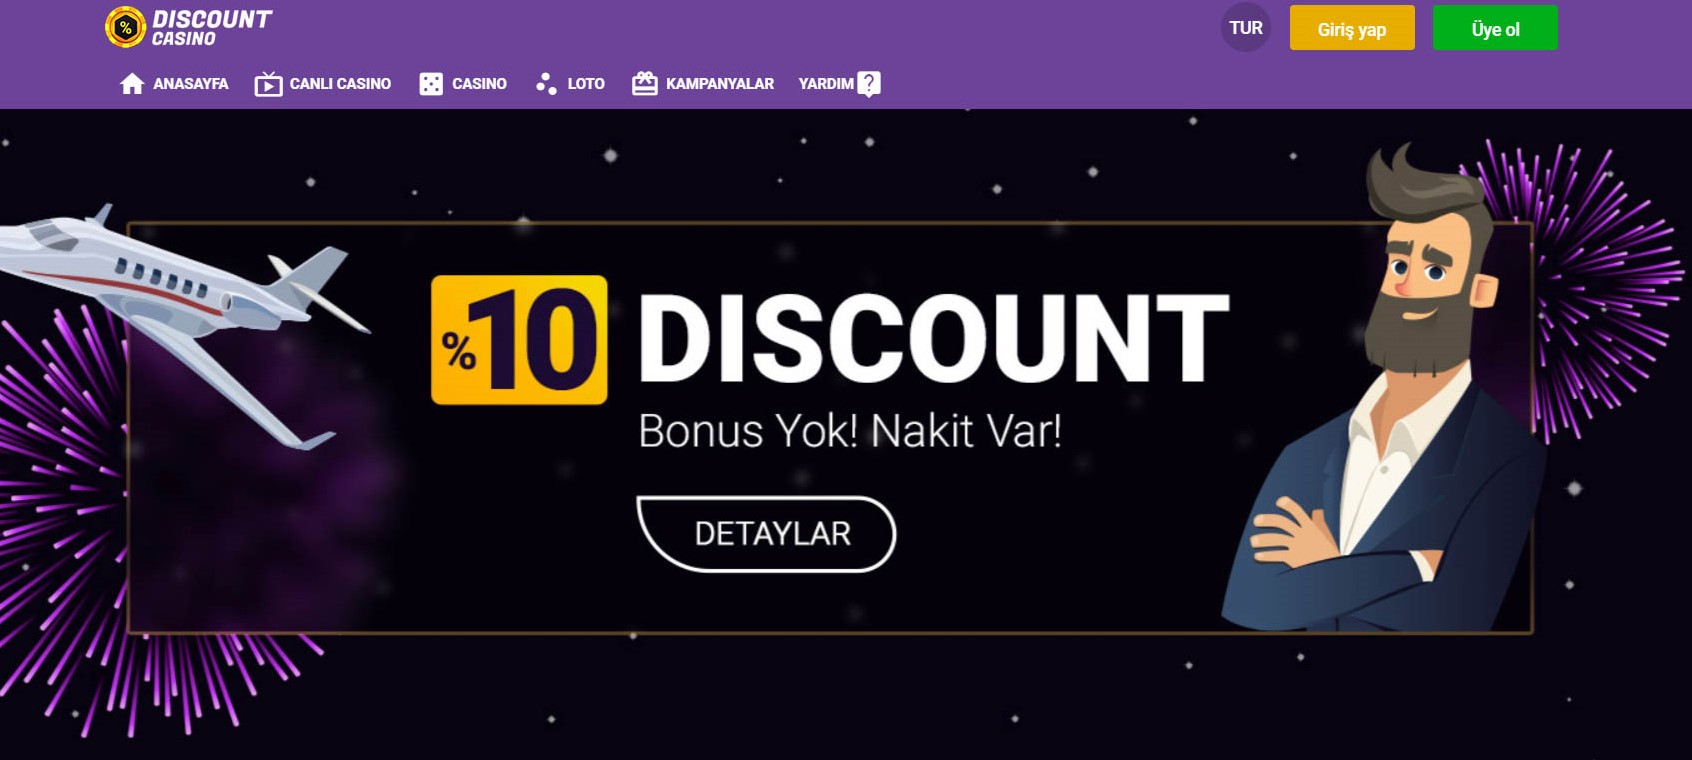This screenshot has height=760, width=1692.
Task: Click the lotto balls icon beside LOTO
Action: point(546,84)
